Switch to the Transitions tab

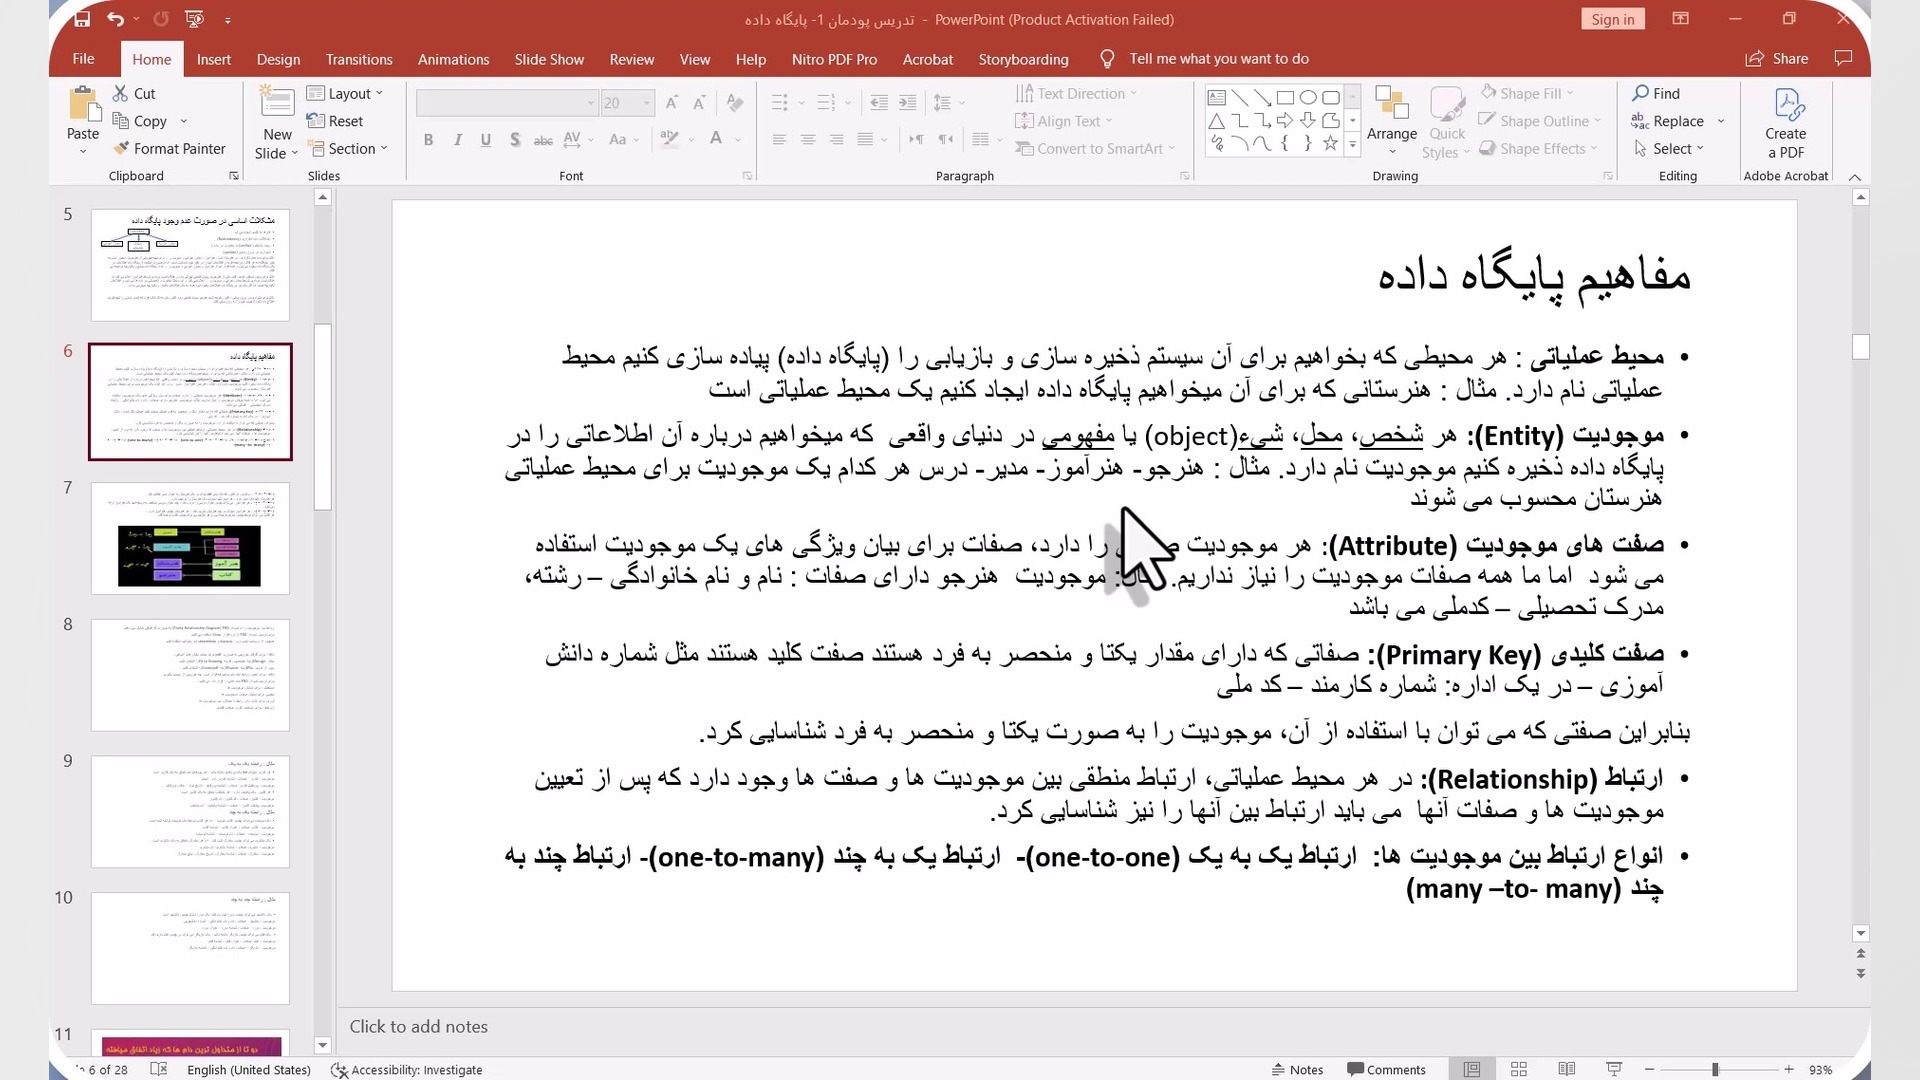click(x=358, y=59)
